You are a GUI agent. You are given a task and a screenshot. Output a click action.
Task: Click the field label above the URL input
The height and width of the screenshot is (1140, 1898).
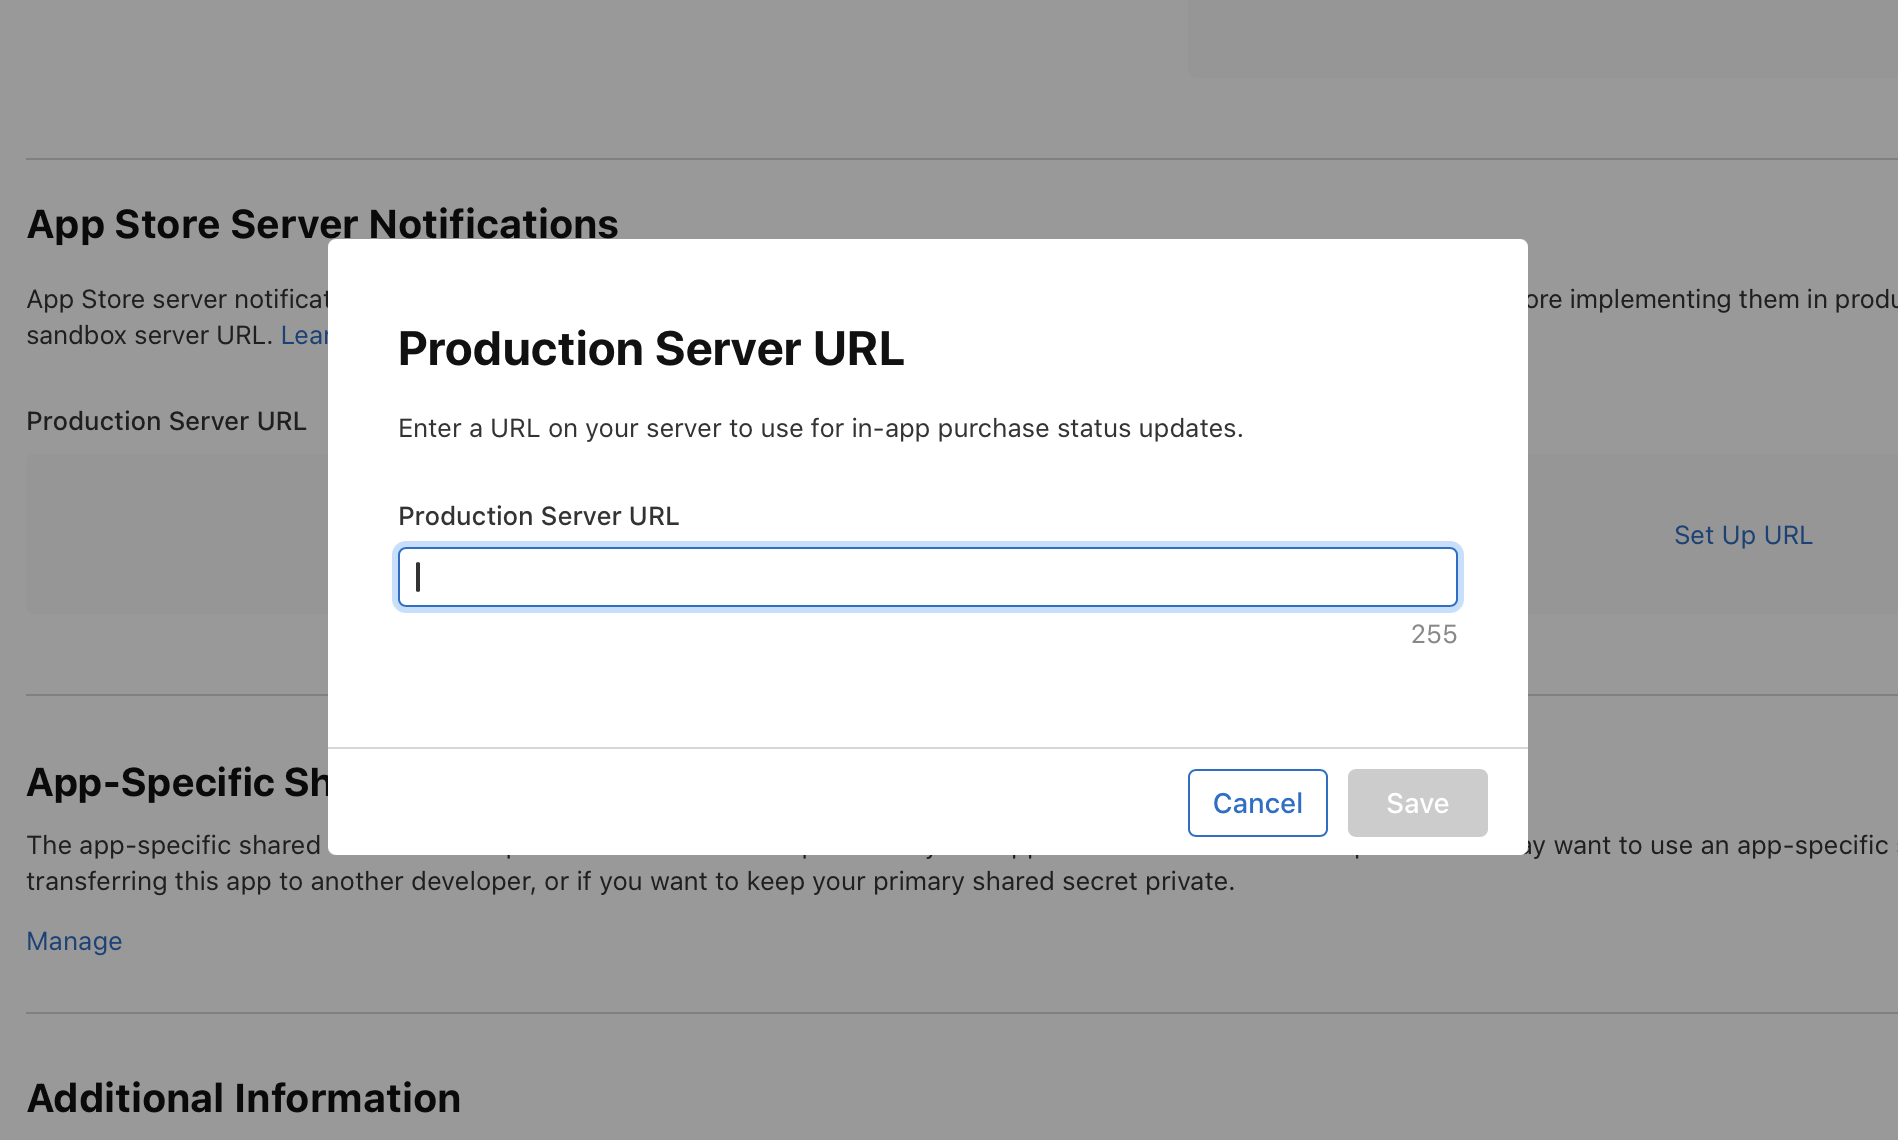(x=538, y=516)
